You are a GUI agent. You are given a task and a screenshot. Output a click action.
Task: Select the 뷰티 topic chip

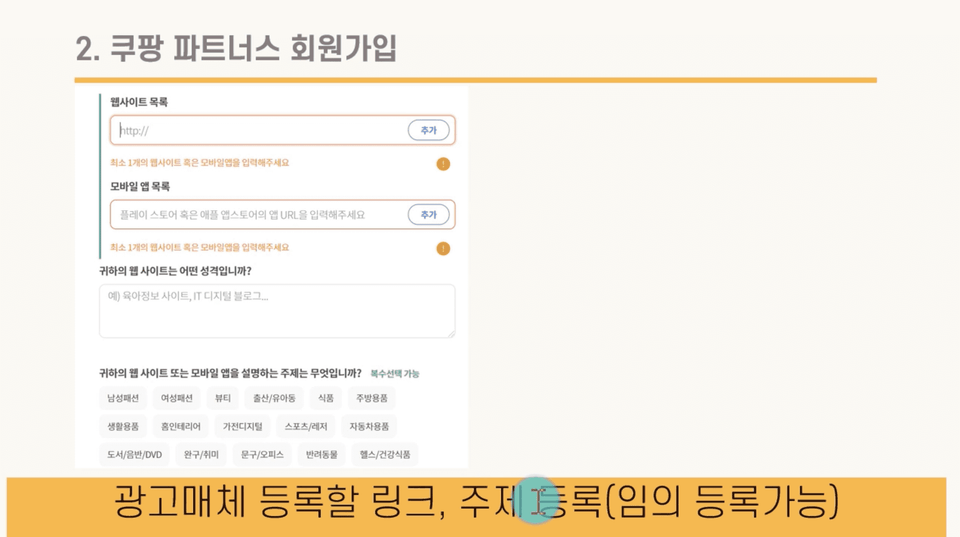tap(223, 398)
